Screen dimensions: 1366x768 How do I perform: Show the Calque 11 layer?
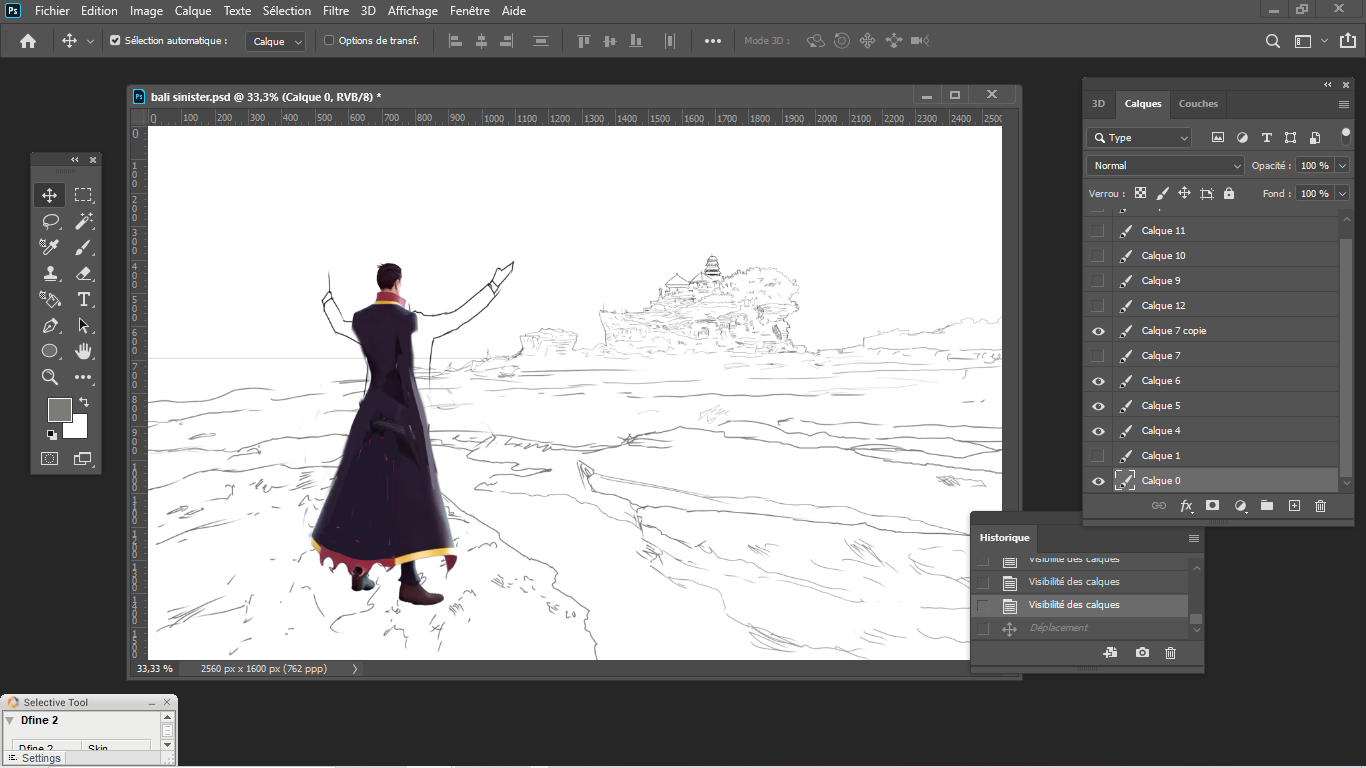tap(1098, 231)
